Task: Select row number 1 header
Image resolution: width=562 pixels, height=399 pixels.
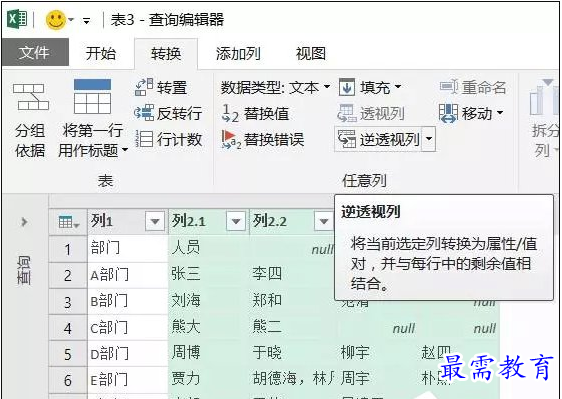Action: click(x=68, y=249)
